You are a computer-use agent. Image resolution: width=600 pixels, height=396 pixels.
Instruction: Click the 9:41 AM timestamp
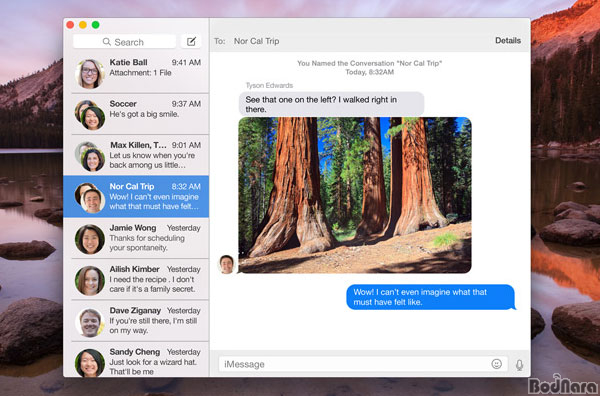pyautogui.click(x=186, y=62)
